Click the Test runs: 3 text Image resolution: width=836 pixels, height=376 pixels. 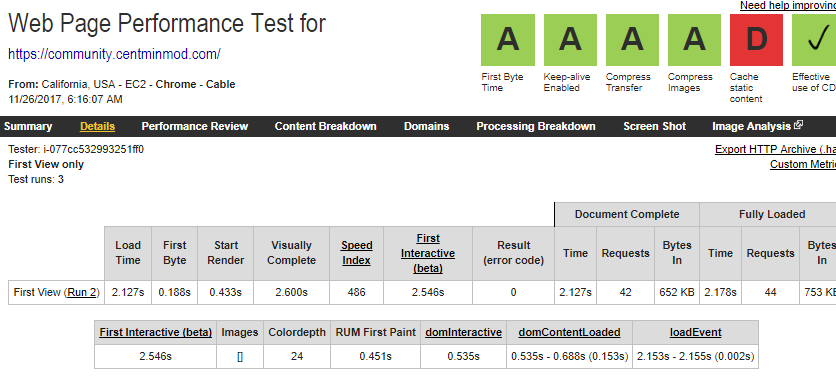click(x=36, y=179)
